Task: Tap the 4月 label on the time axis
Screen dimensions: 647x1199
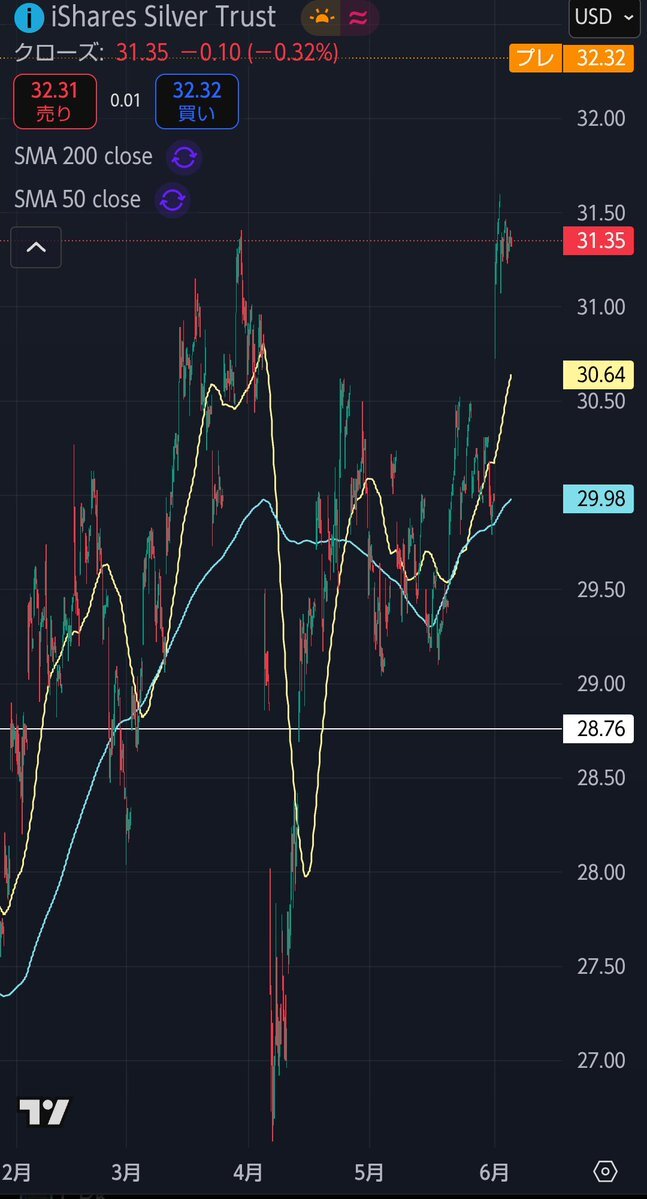Action: [x=249, y=1171]
